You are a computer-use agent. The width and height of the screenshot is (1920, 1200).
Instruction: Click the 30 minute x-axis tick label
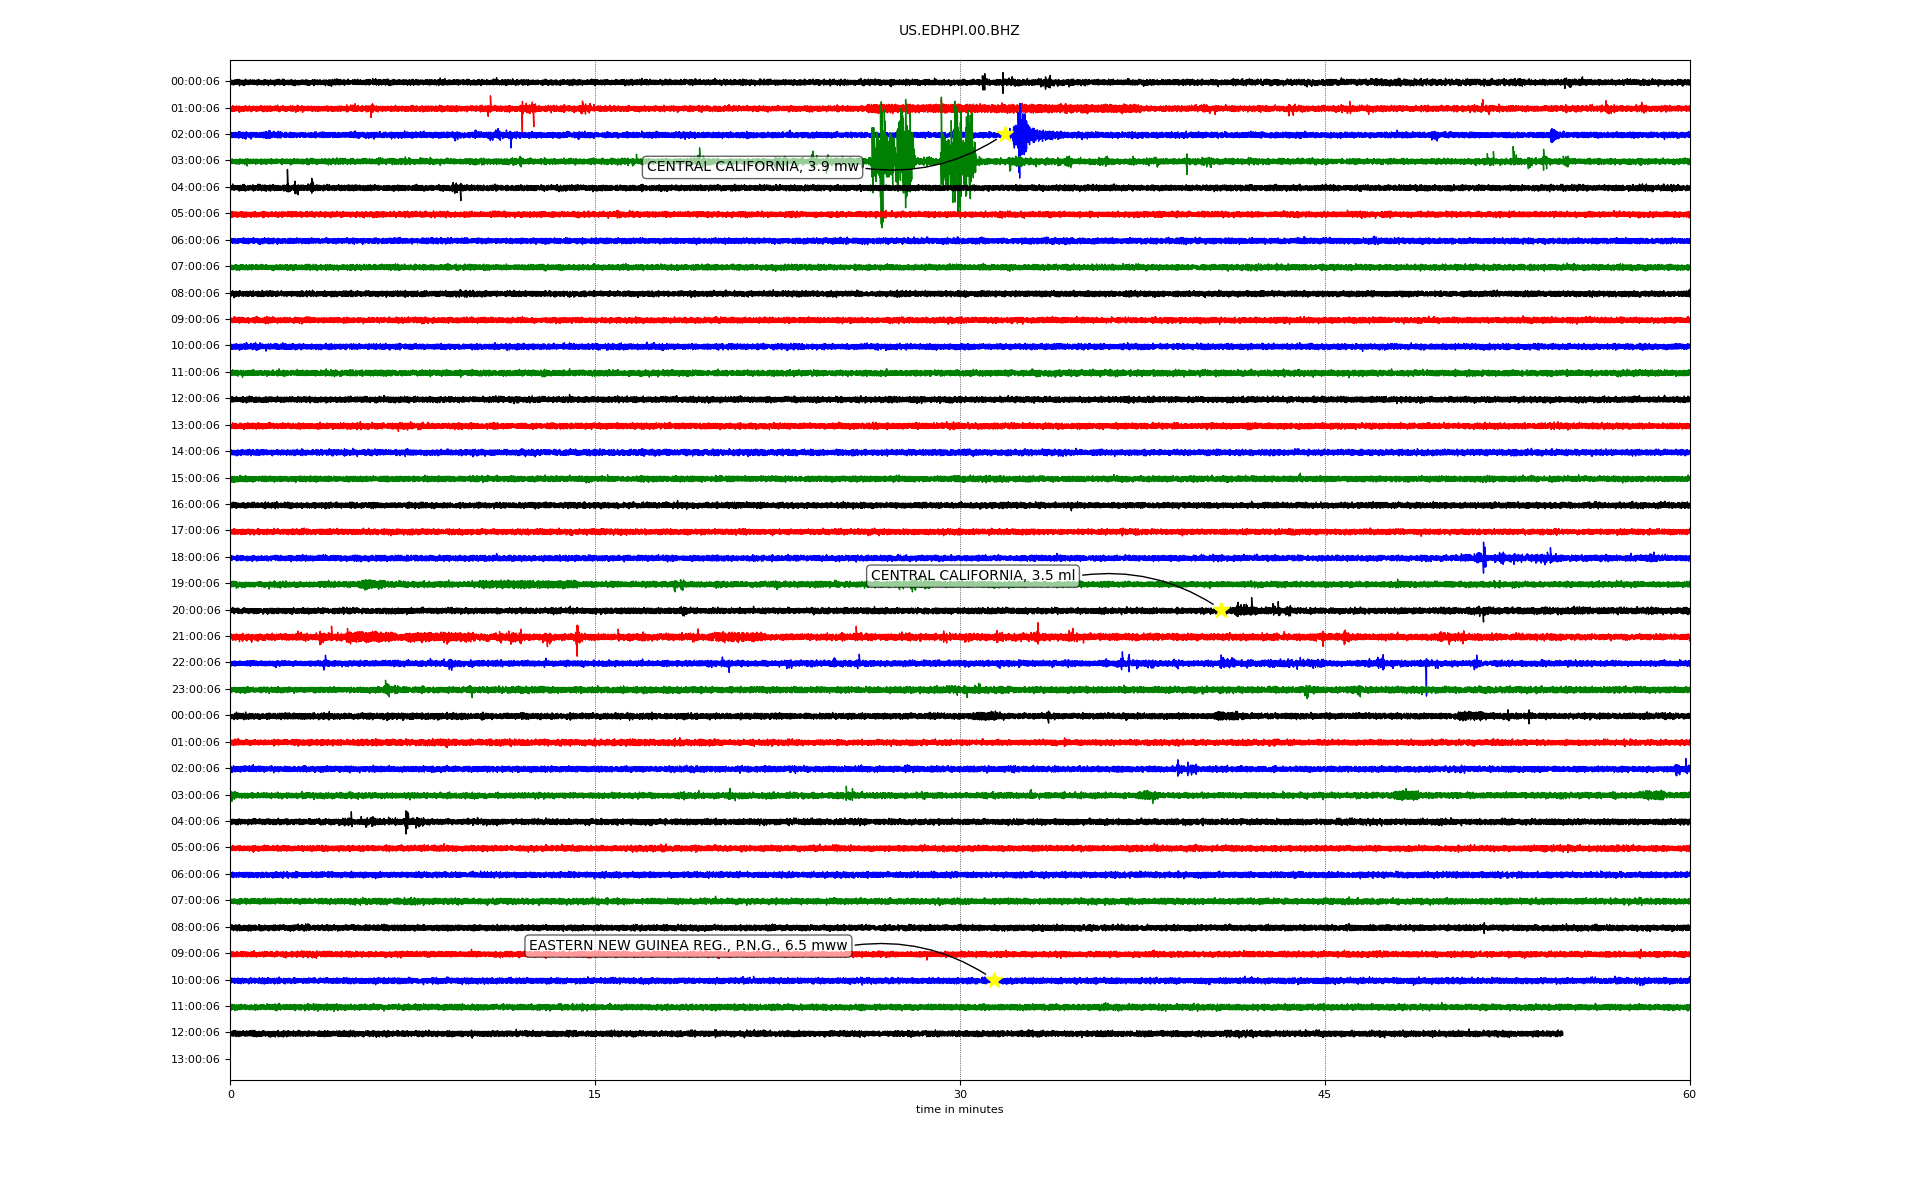[x=960, y=1094]
